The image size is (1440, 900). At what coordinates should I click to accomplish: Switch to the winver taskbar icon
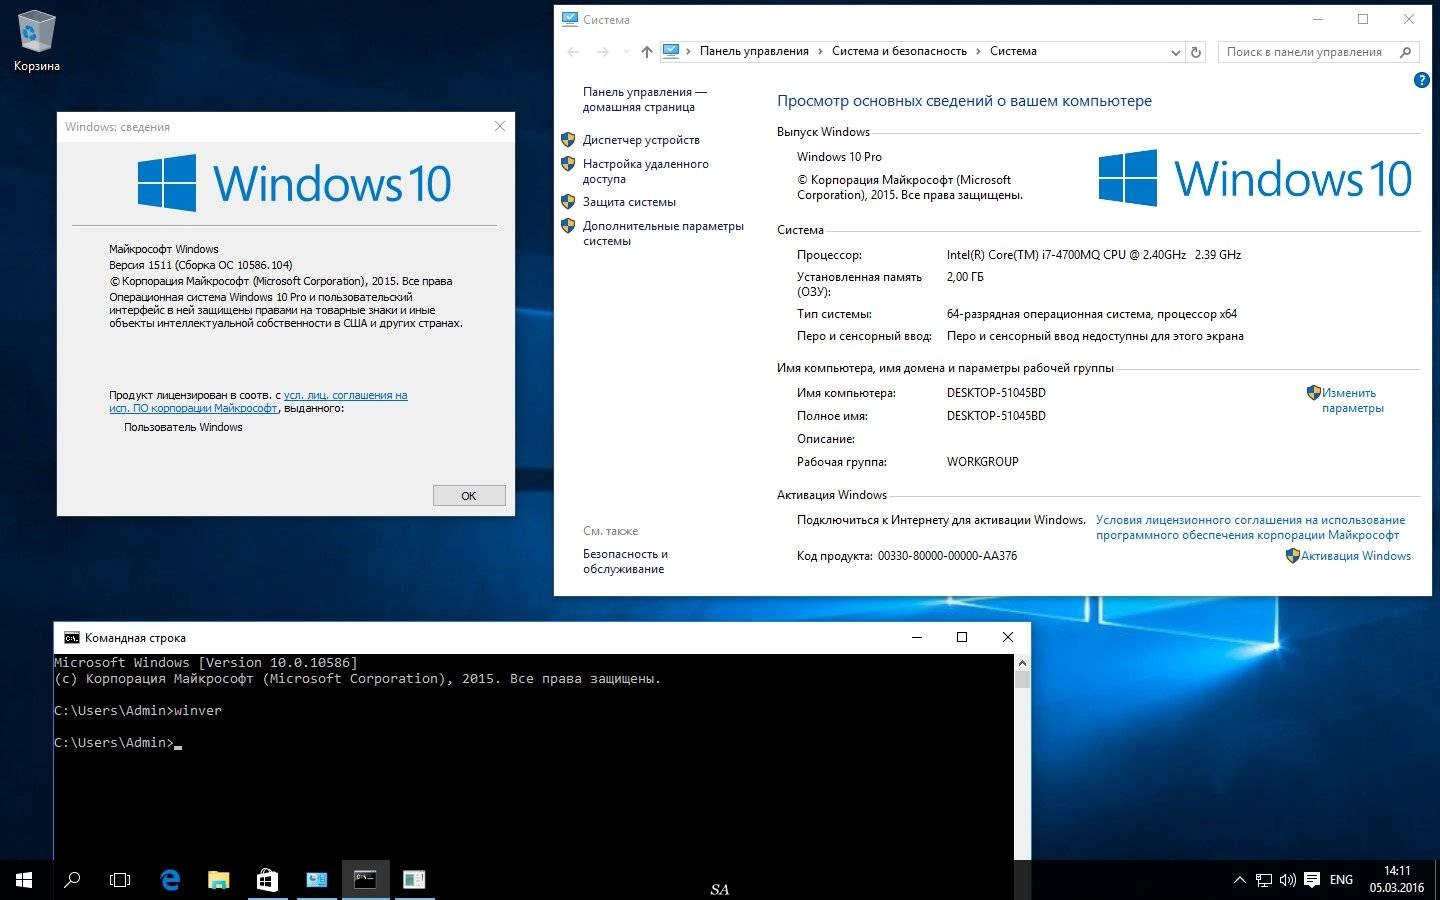tap(414, 880)
